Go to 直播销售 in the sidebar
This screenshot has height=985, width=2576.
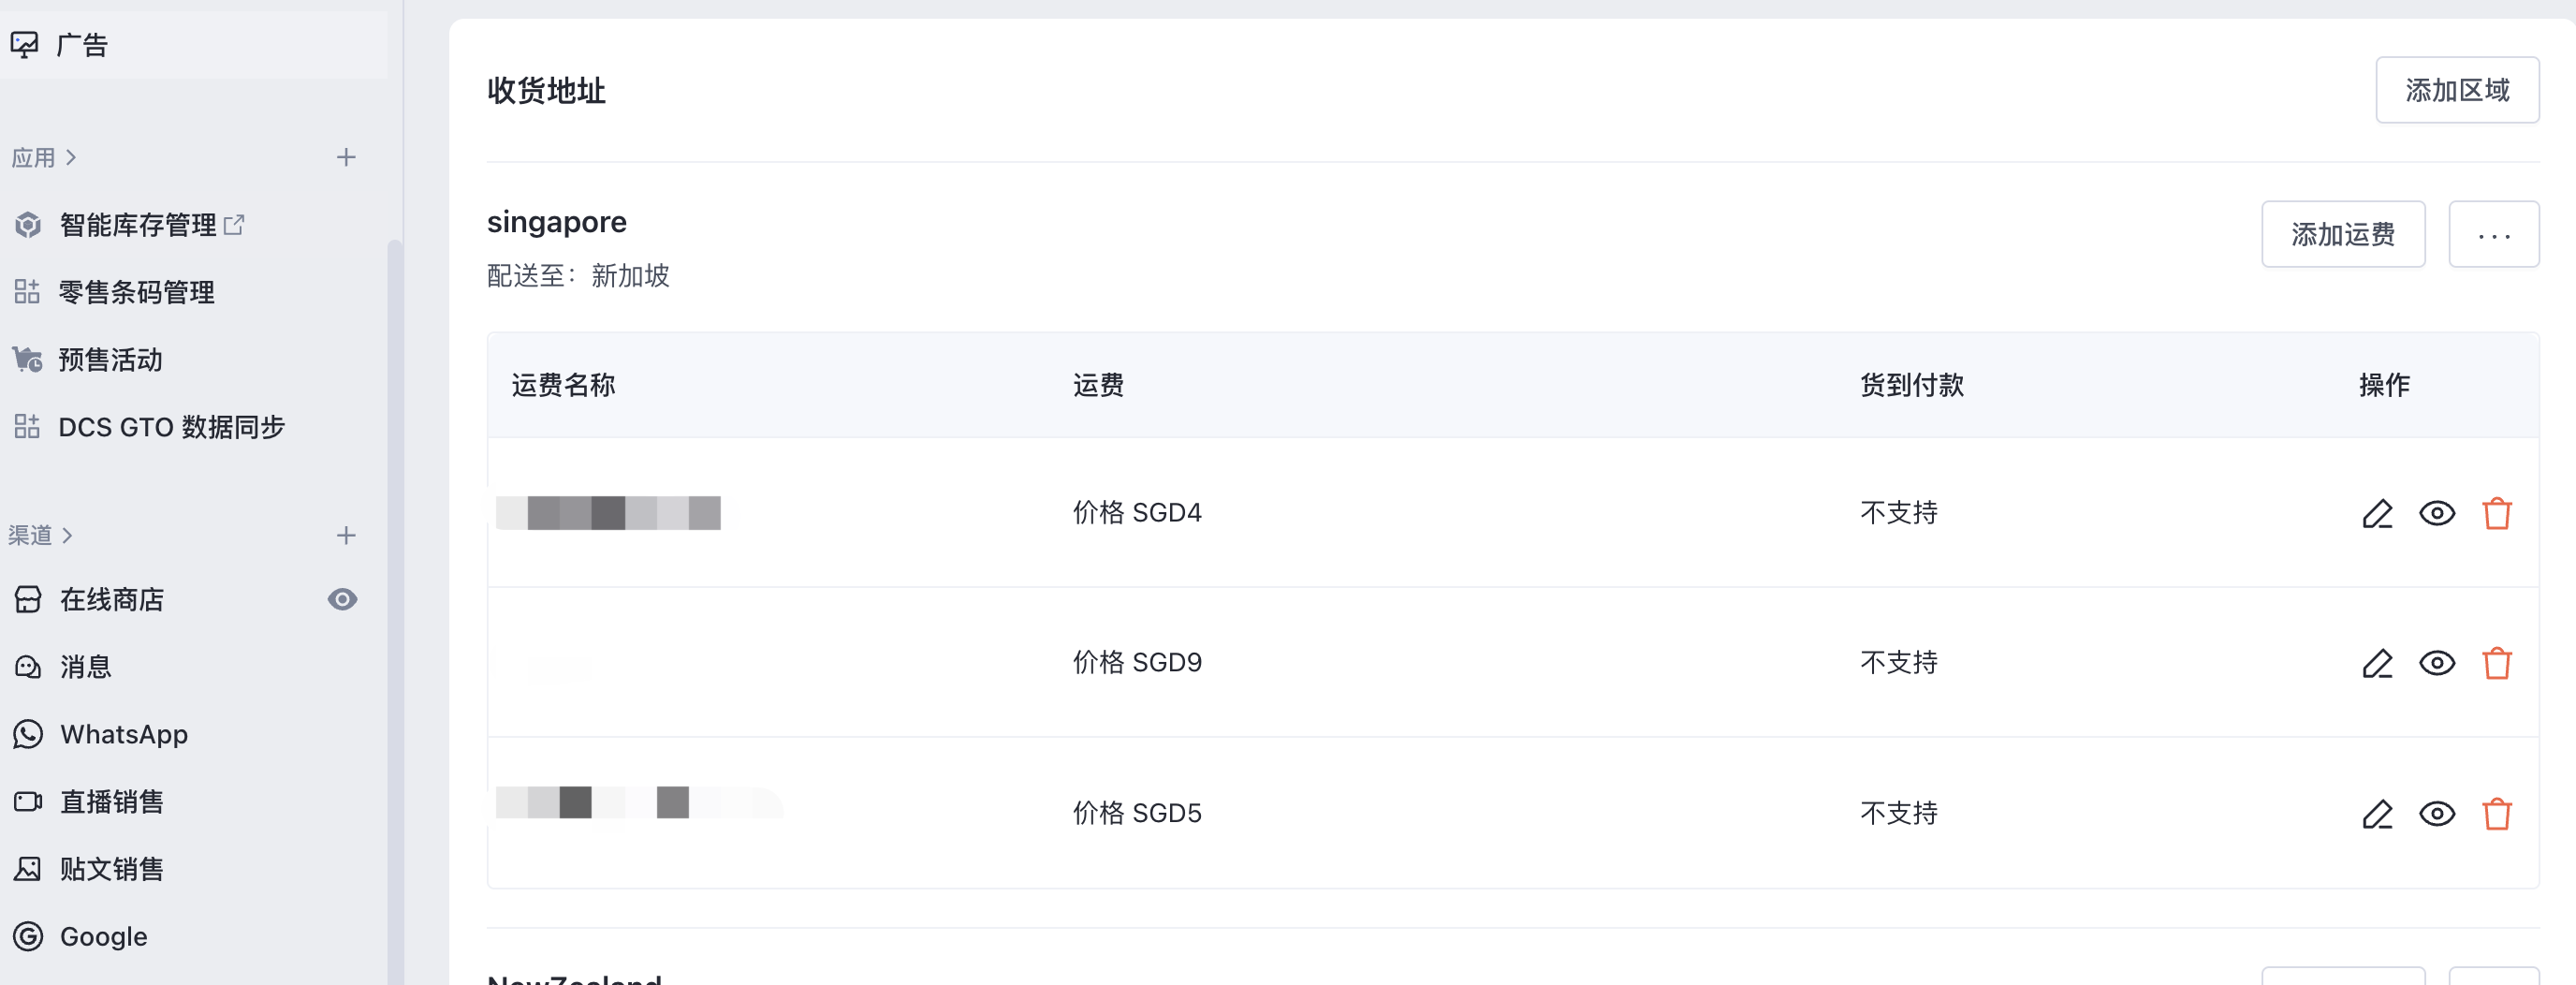111,802
